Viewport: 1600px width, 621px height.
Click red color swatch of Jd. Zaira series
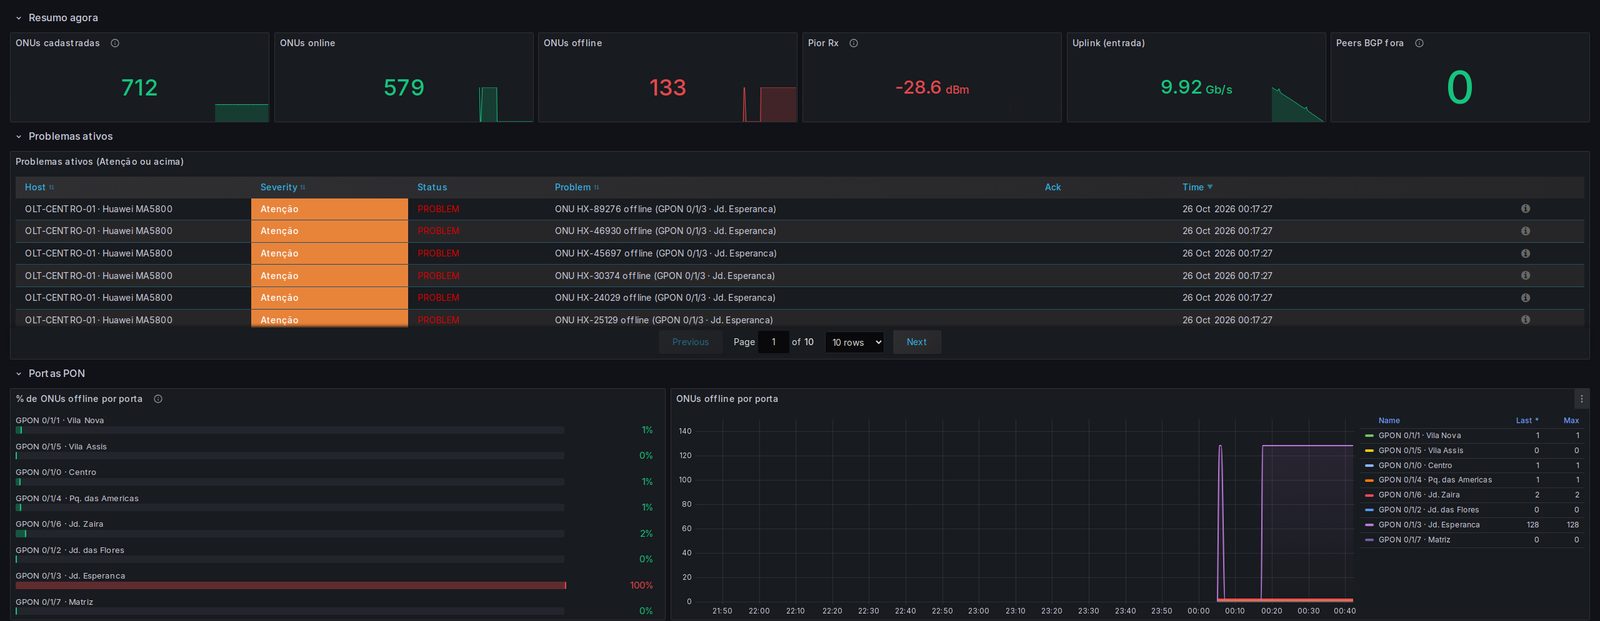[x=1369, y=495]
